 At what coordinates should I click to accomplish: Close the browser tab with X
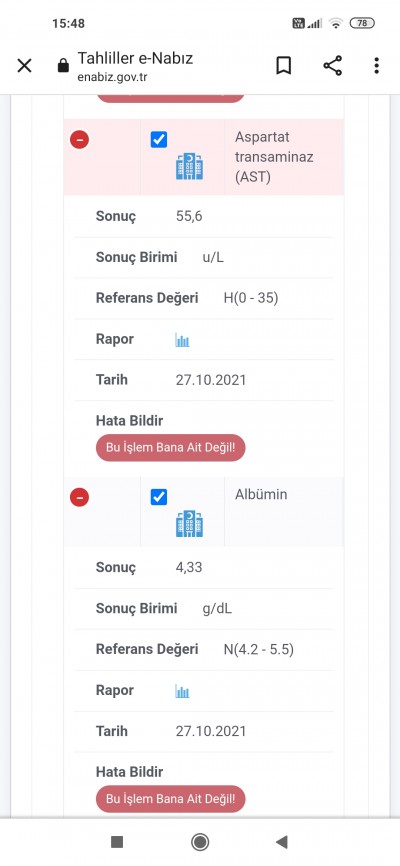point(24,66)
